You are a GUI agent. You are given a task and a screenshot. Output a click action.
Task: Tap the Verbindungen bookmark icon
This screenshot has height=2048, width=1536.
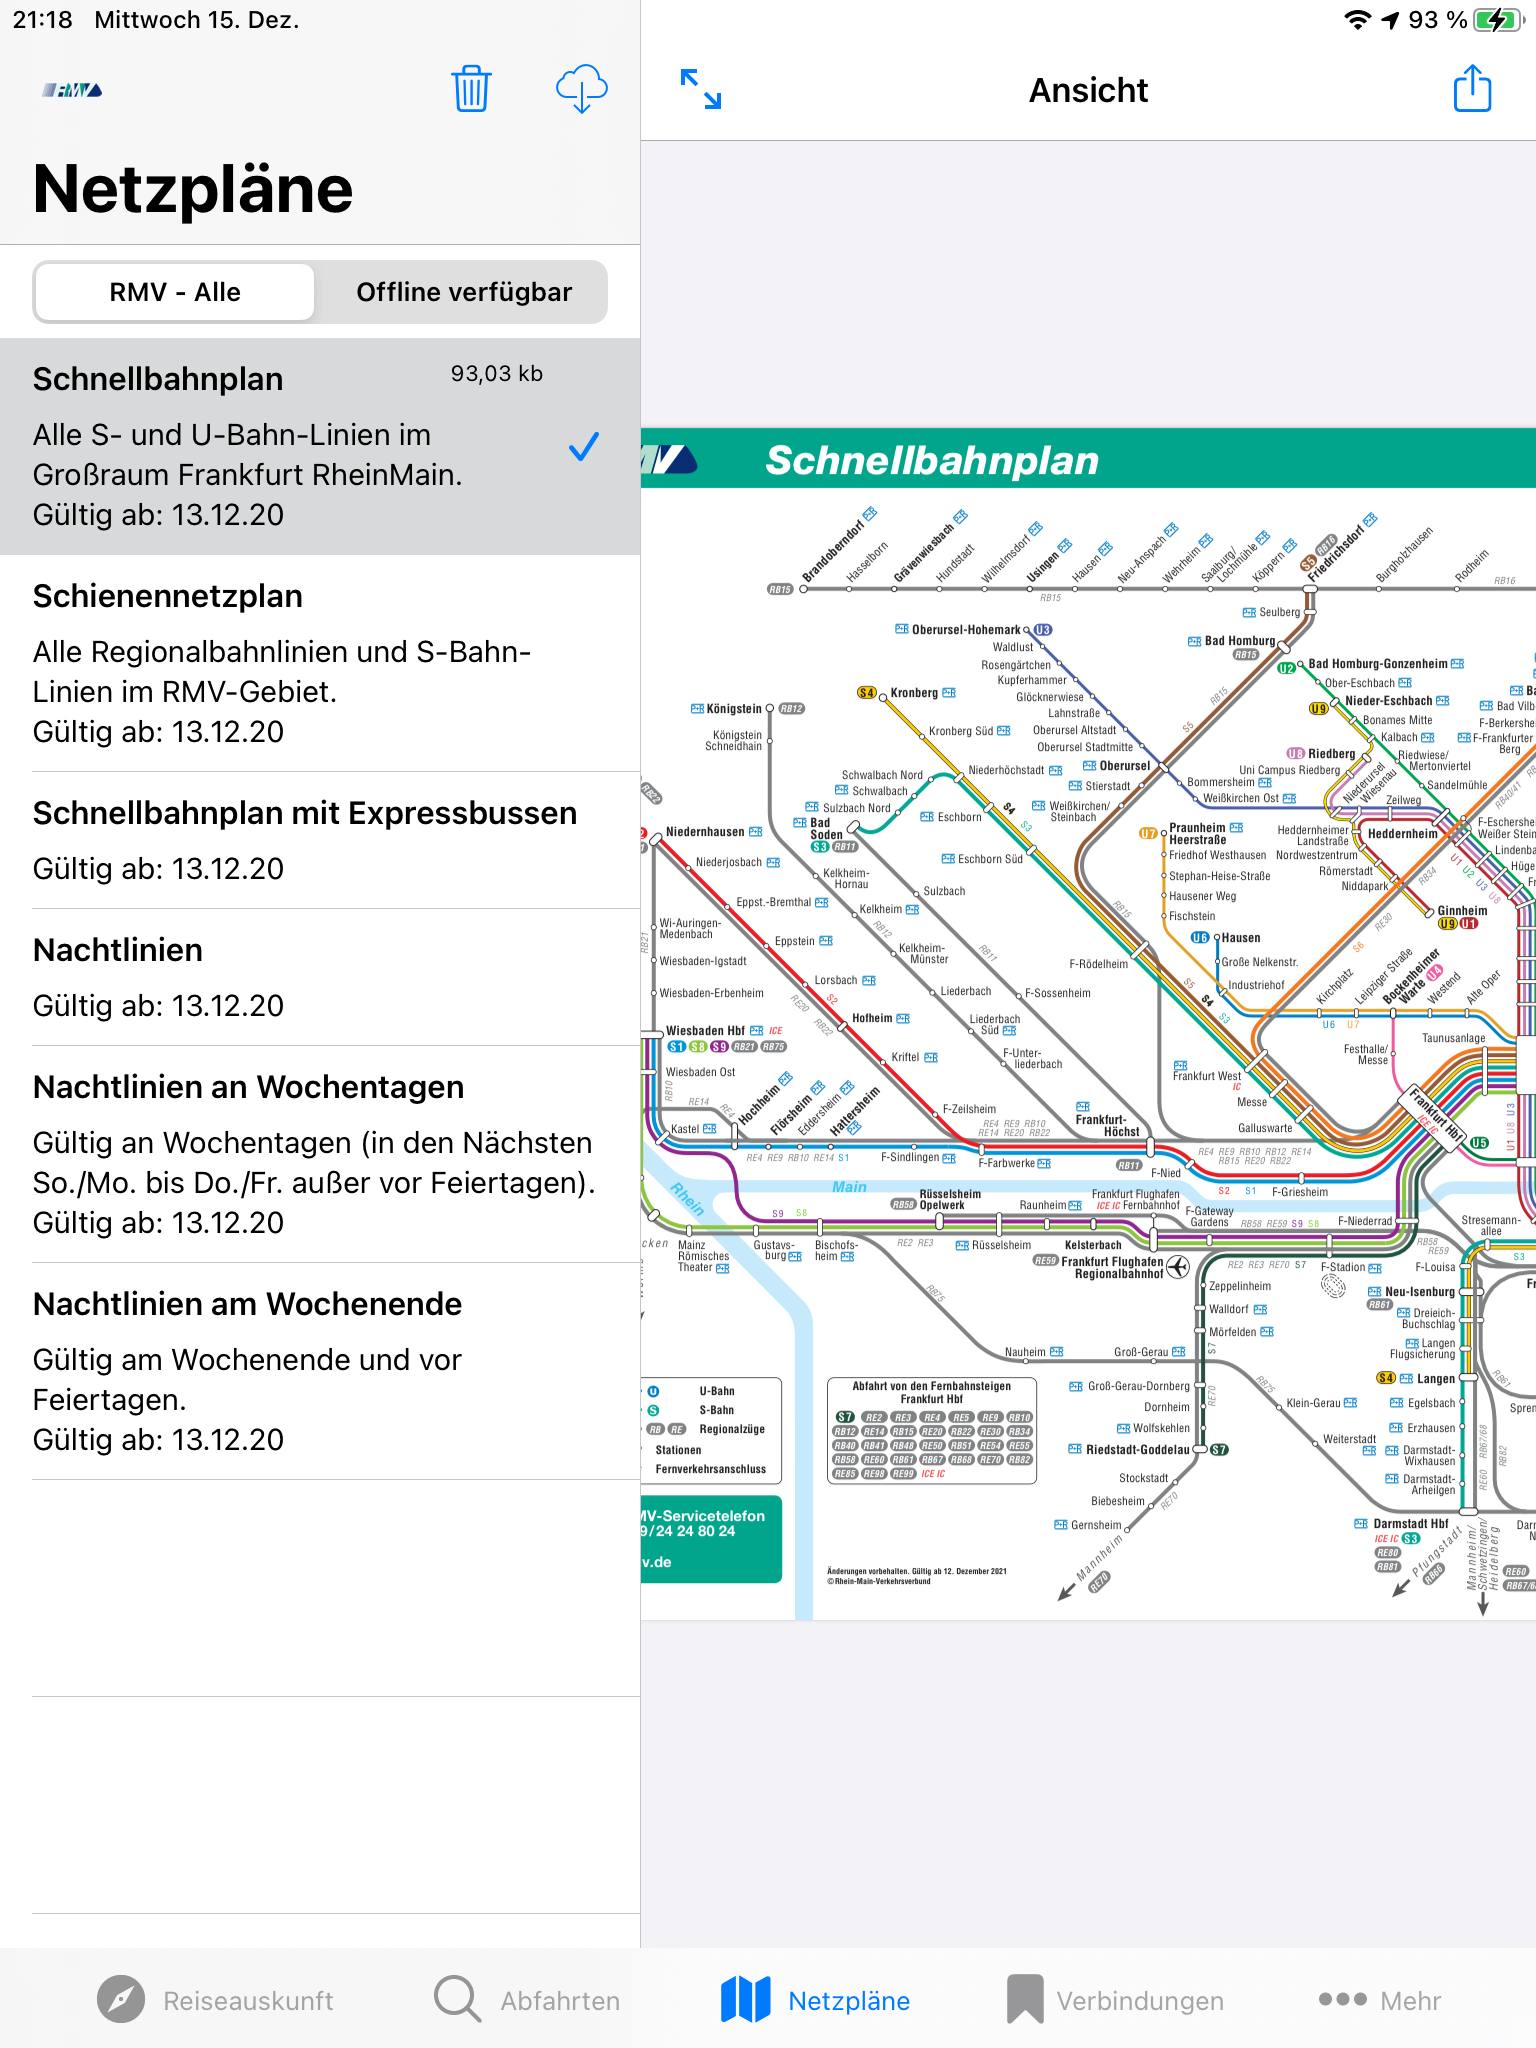click(x=1025, y=1999)
